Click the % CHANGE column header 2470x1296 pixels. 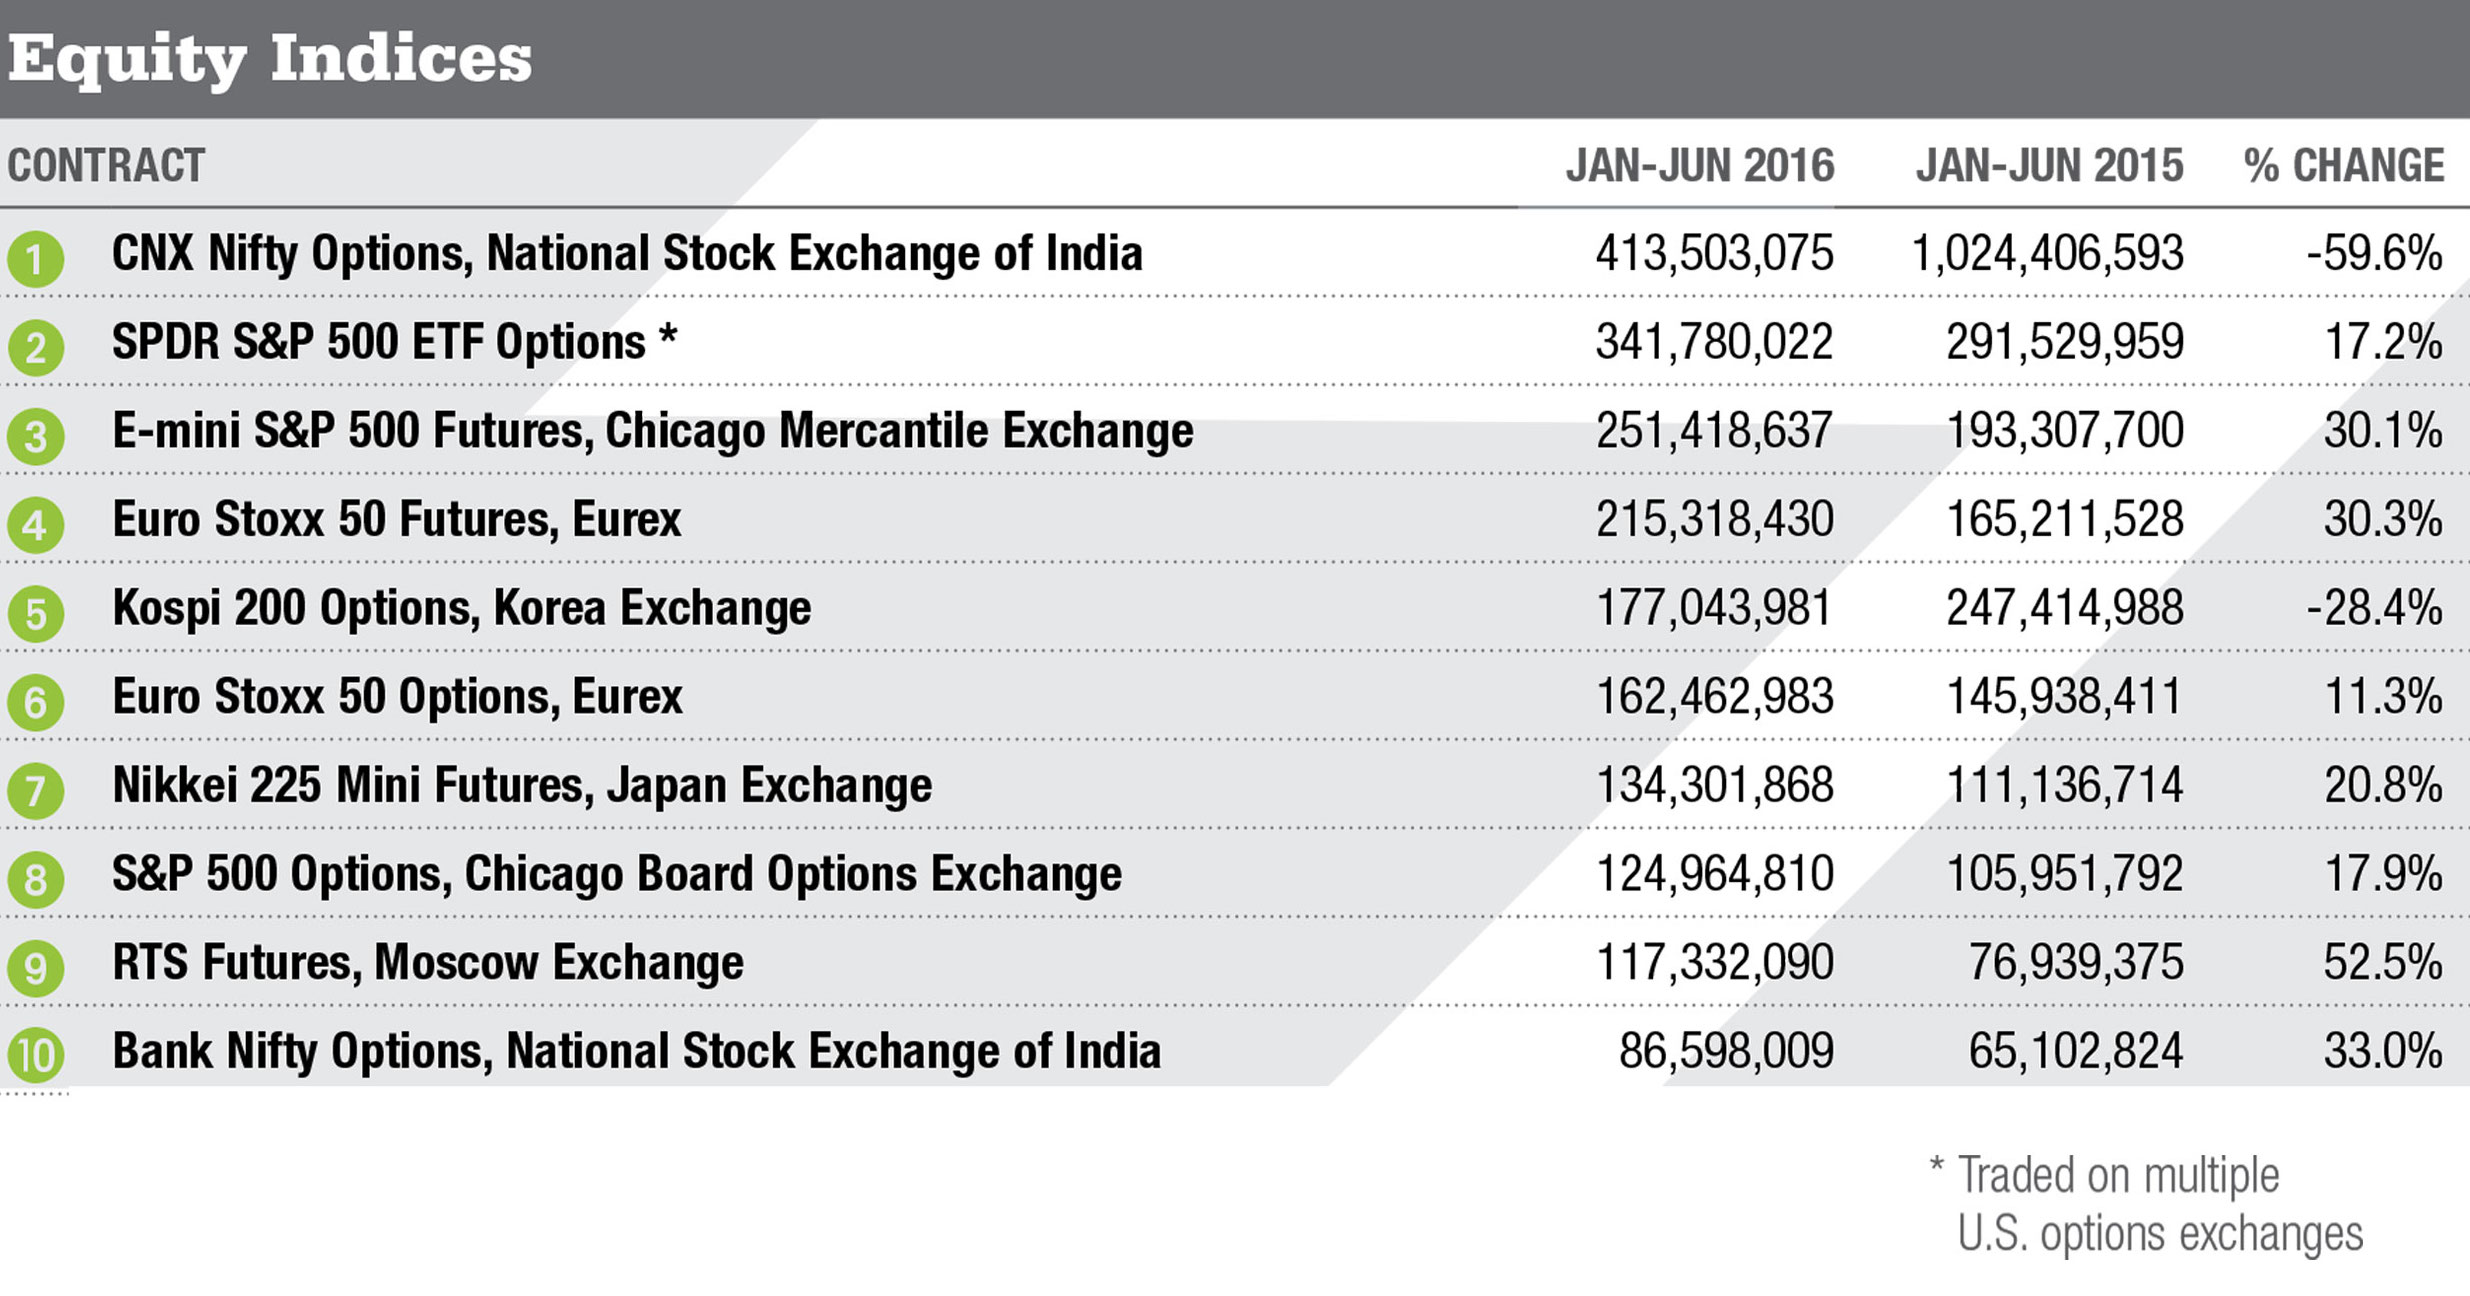pos(2343,166)
